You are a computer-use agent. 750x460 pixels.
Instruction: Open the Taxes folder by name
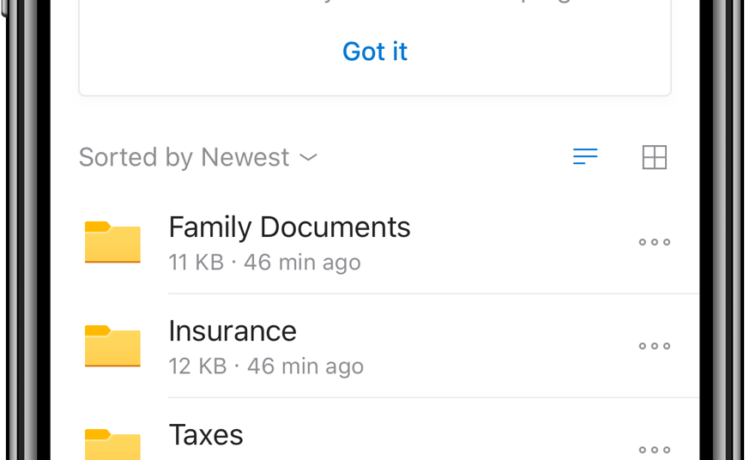[x=206, y=435]
